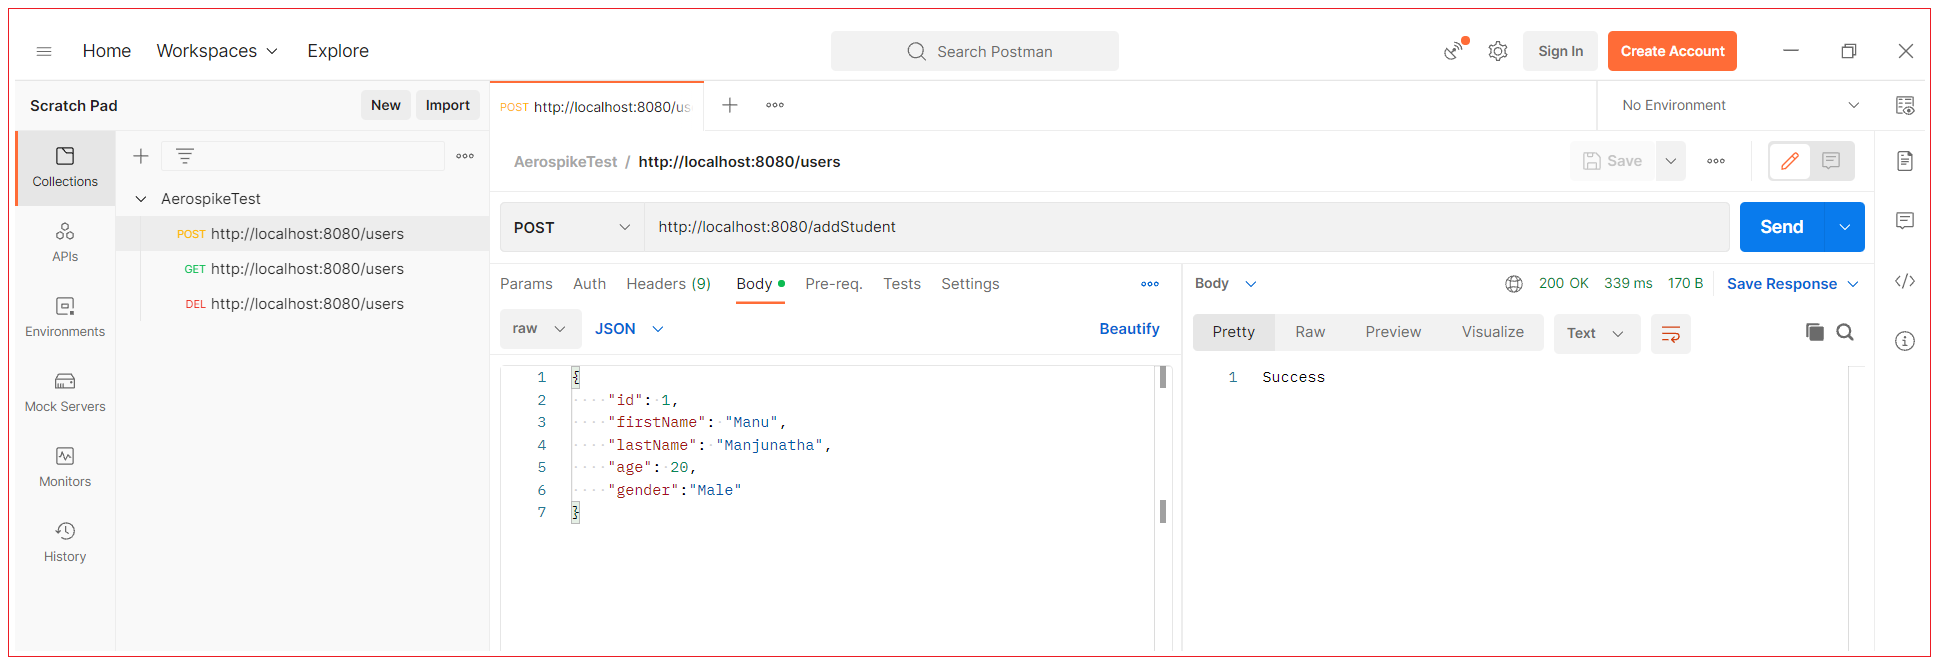Image resolution: width=1939 pixels, height=663 pixels.
Task: Click the Import button
Action: [x=448, y=105]
